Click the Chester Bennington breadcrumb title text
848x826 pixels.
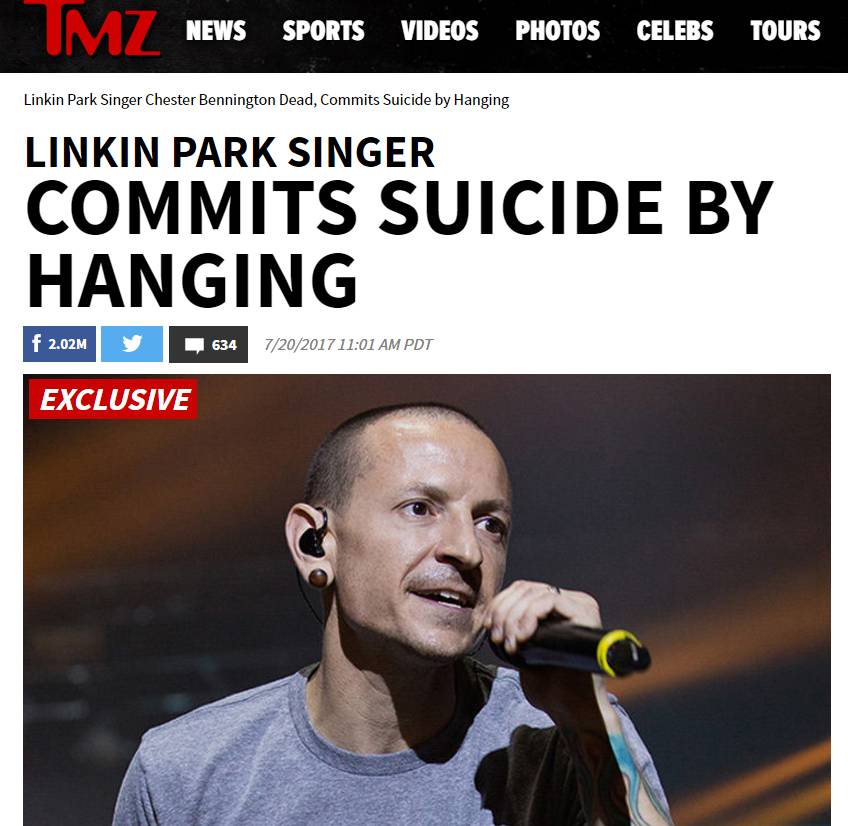pos(267,100)
